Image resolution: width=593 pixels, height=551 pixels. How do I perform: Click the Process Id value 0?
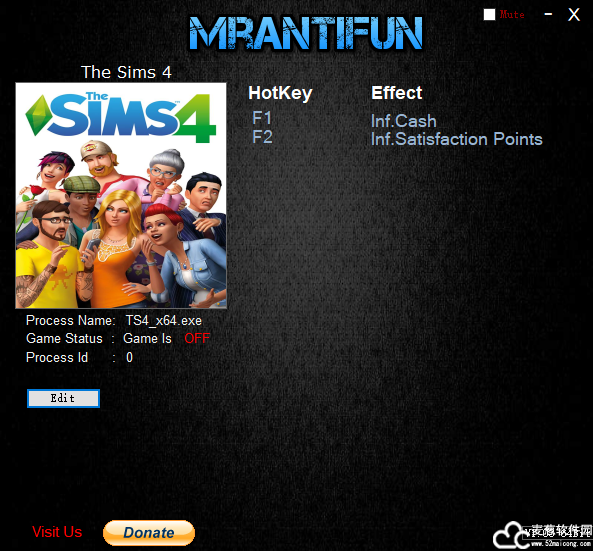point(129,357)
